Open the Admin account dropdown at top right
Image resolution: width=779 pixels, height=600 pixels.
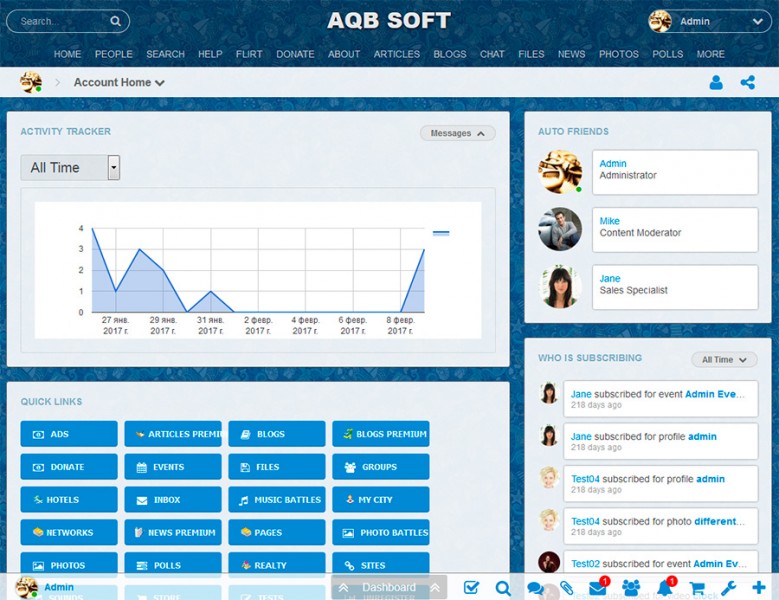[x=710, y=21]
